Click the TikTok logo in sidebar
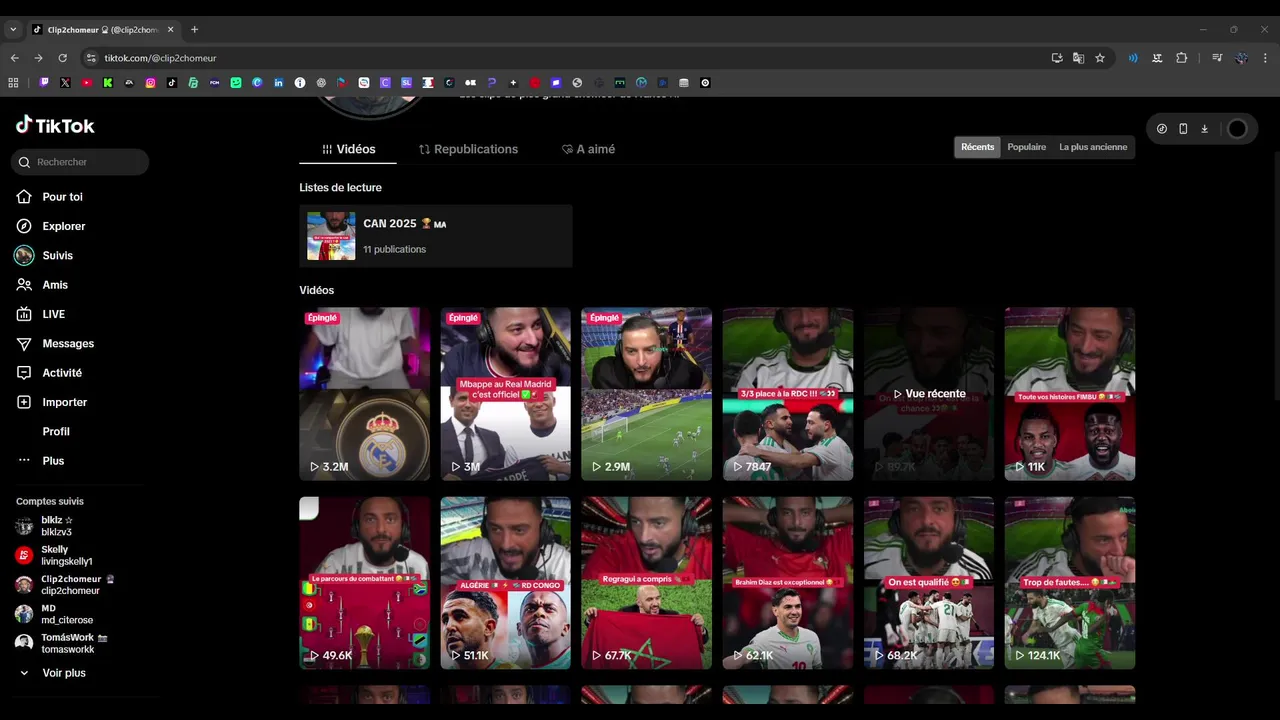Image resolution: width=1280 pixels, height=720 pixels. (55, 125)
